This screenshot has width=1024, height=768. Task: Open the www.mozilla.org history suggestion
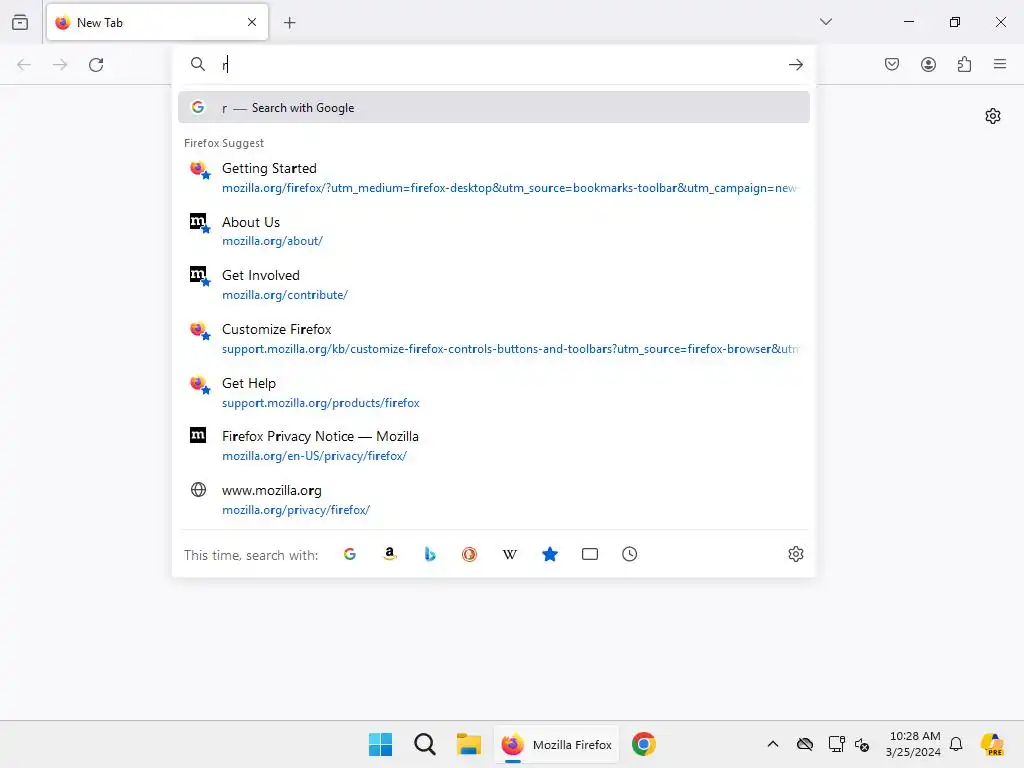coord(494,500)
